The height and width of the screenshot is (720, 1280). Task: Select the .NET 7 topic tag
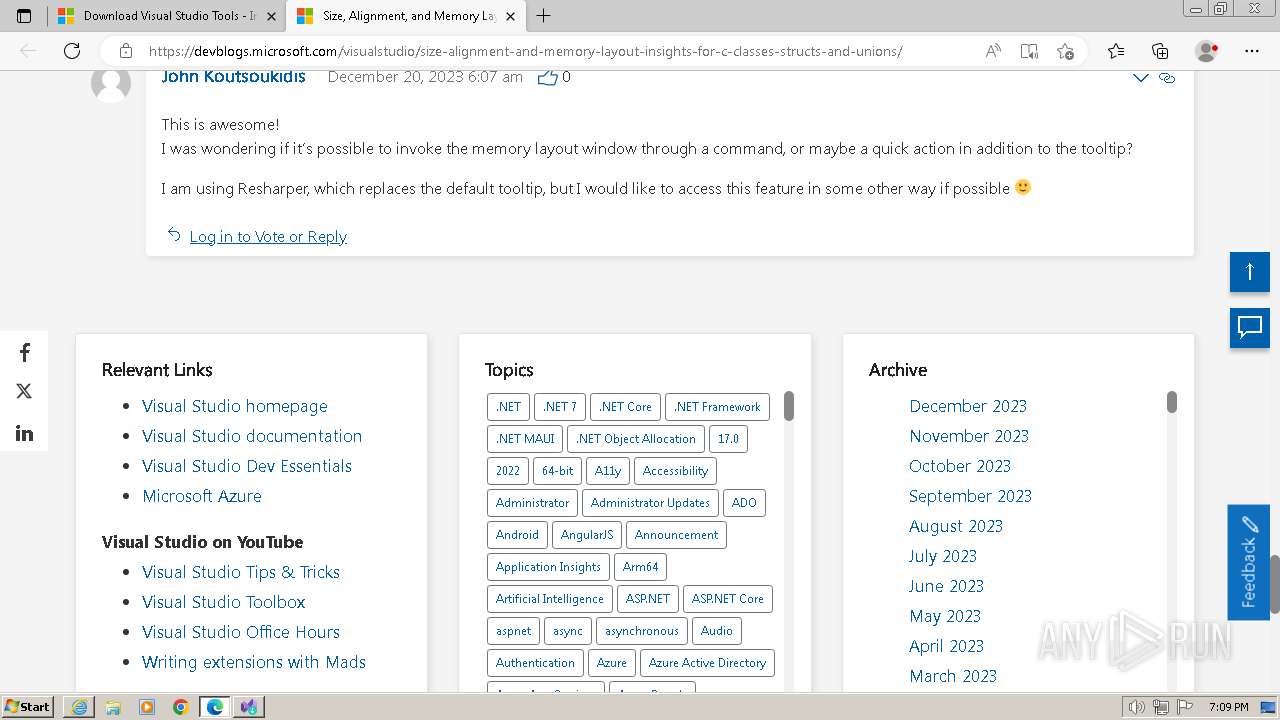(x=560, y=407)
